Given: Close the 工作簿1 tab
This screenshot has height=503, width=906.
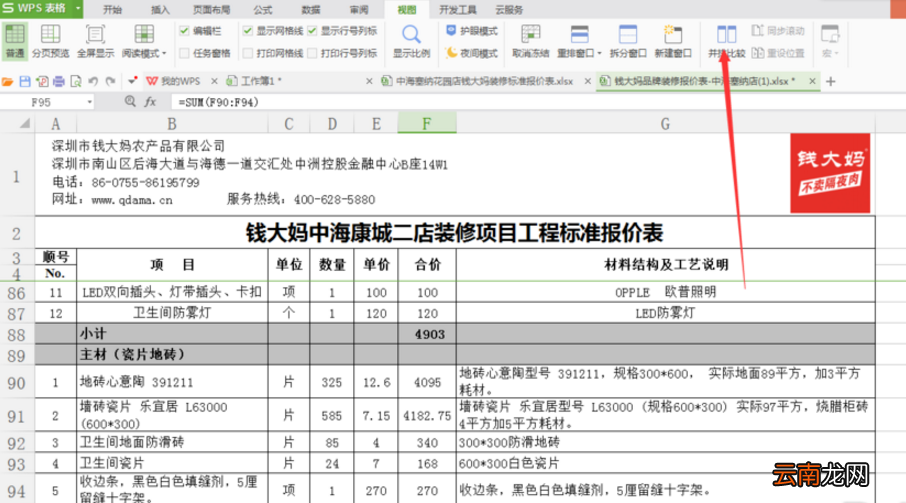Looking at the screenshot, I should [369, 81].
